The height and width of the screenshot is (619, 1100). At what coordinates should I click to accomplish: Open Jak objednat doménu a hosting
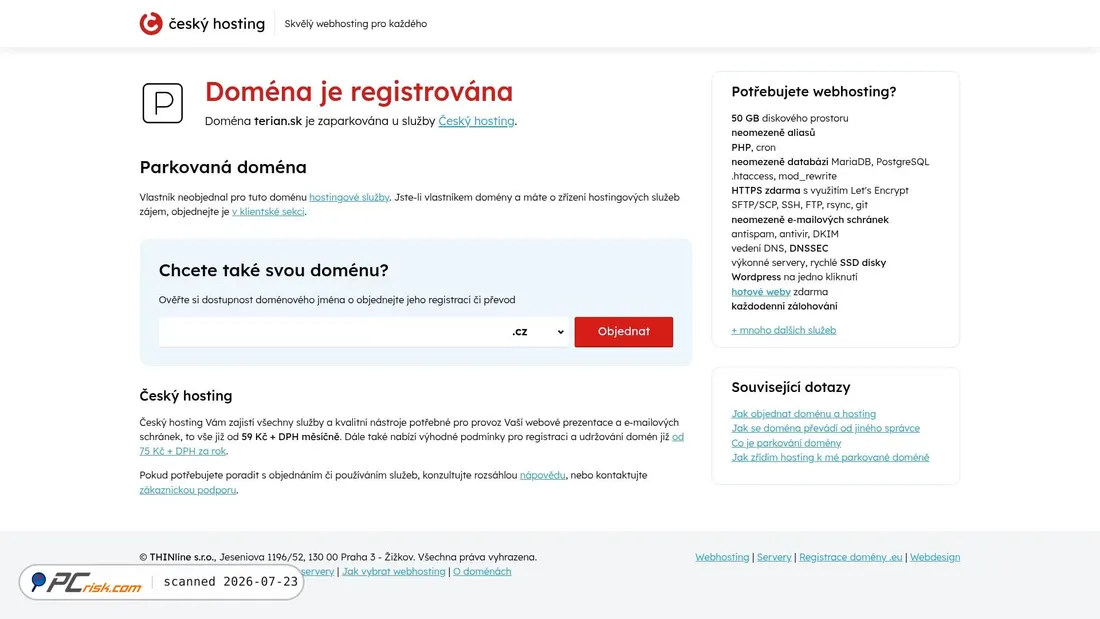(803, 413)
